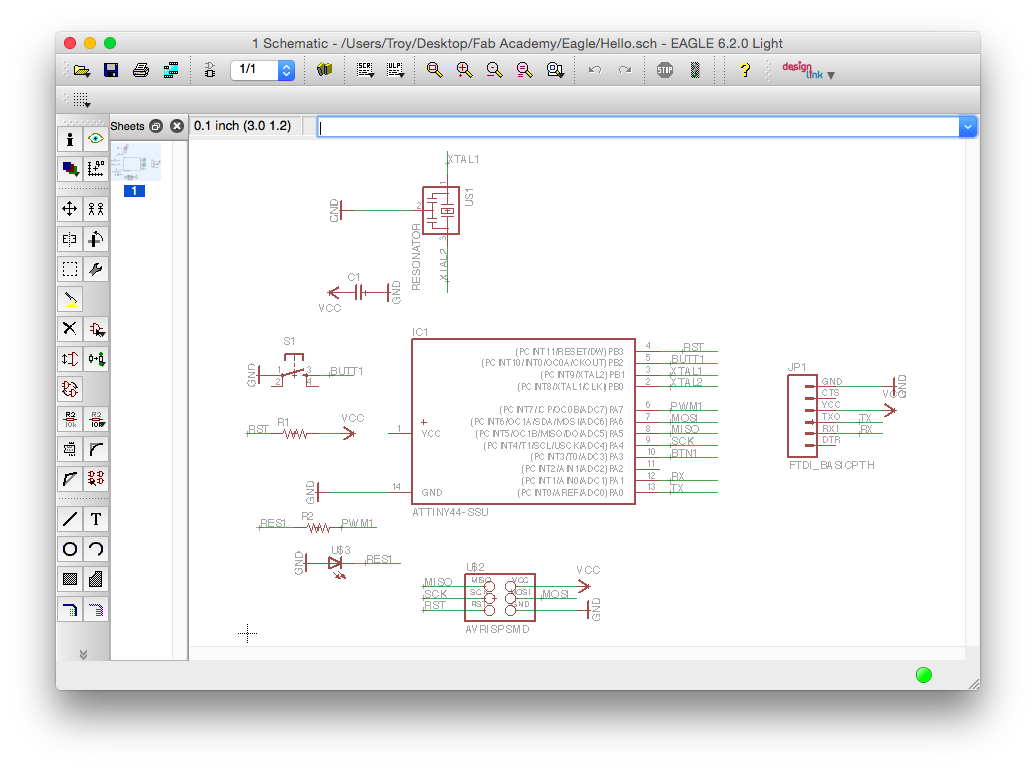Viewport: 1036px width, 770px height.
Task: Select the Copy tool
Action: 96,210
